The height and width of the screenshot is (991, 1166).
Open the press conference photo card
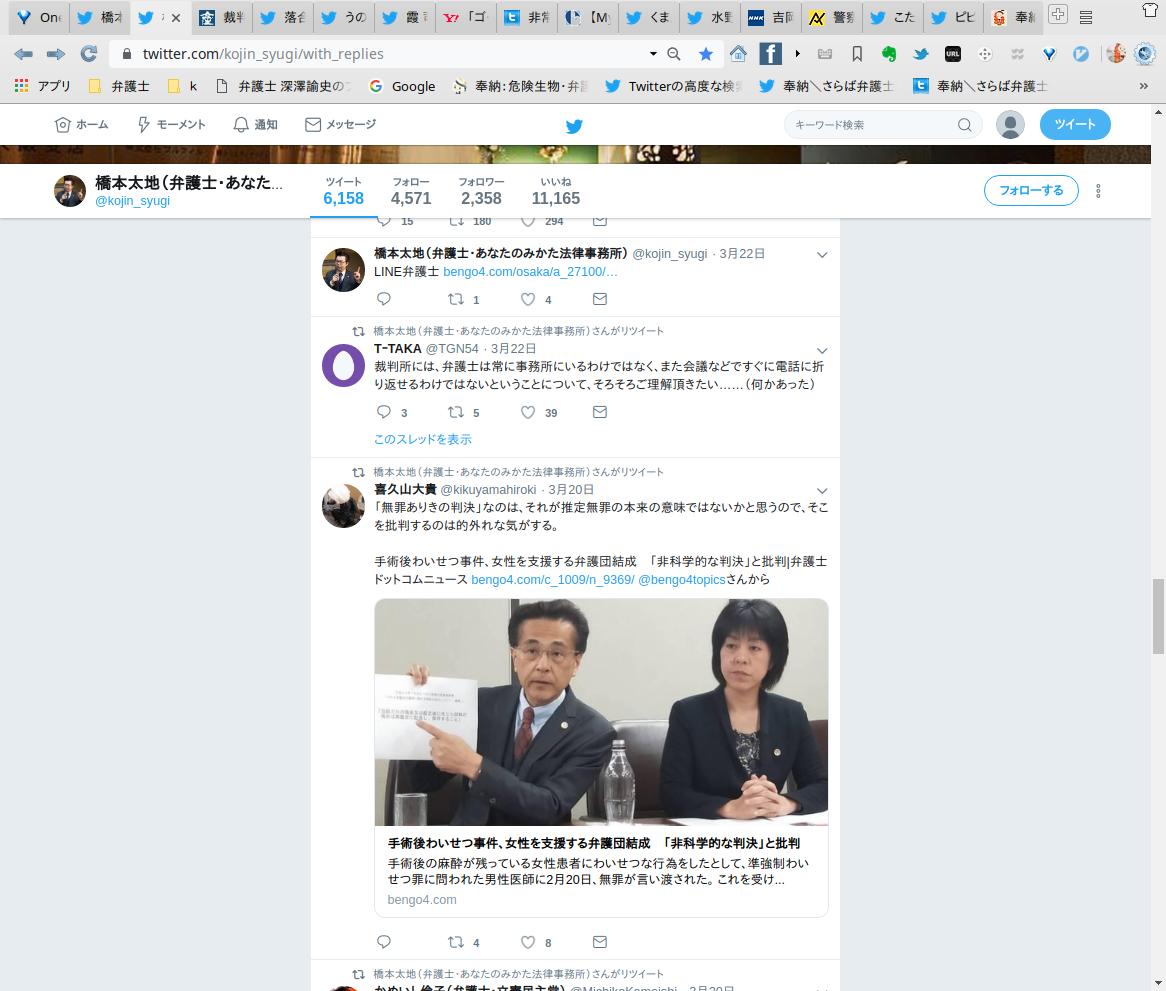pyautogui.click(x=601, y=758)
